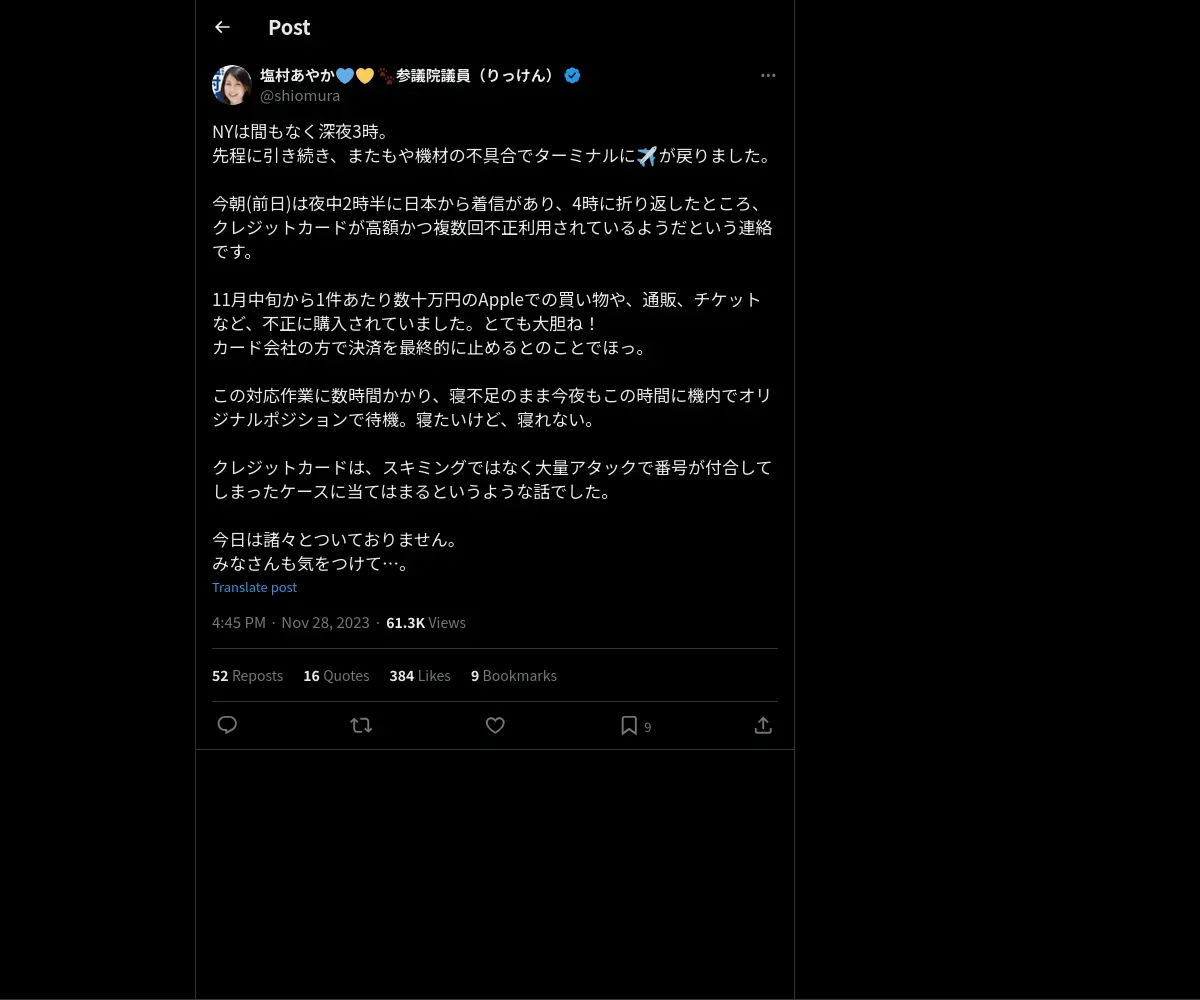
Task: Show the 384 Likes list
Action: tap(420, 676)
